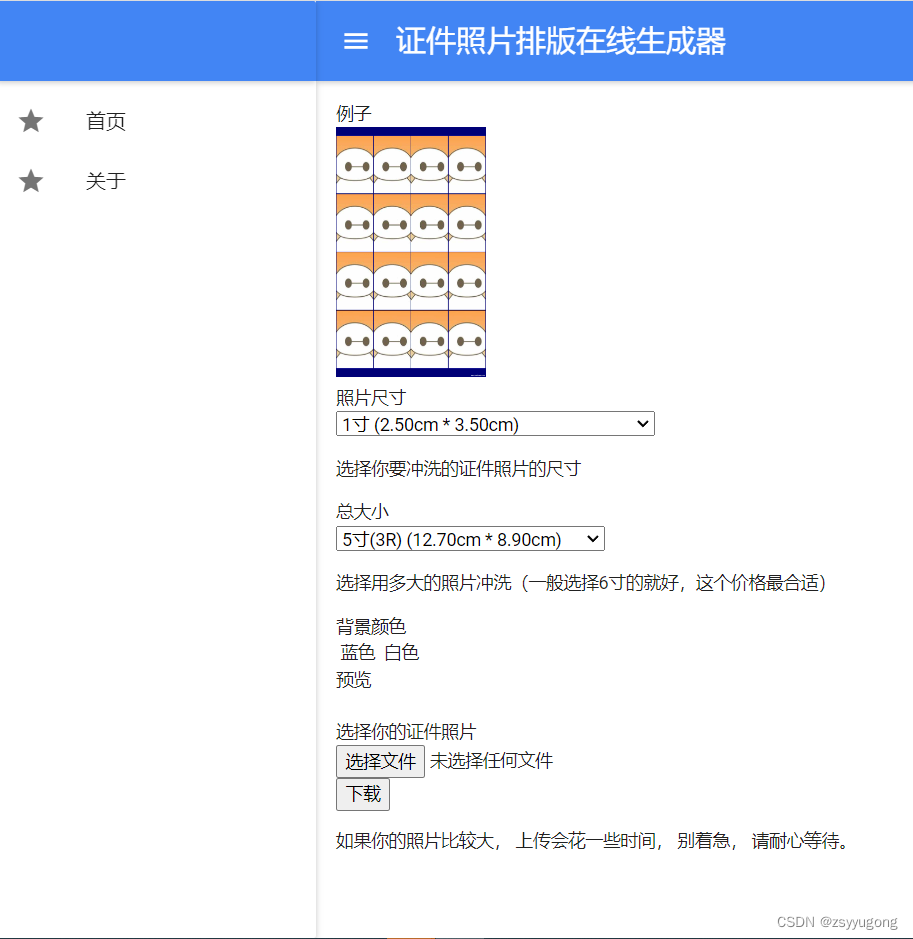The height and width of the screenshot is (939, 913).
Task: Click the hint text mentioning 一般选择6寸的就好
Action: pos(581,582)
